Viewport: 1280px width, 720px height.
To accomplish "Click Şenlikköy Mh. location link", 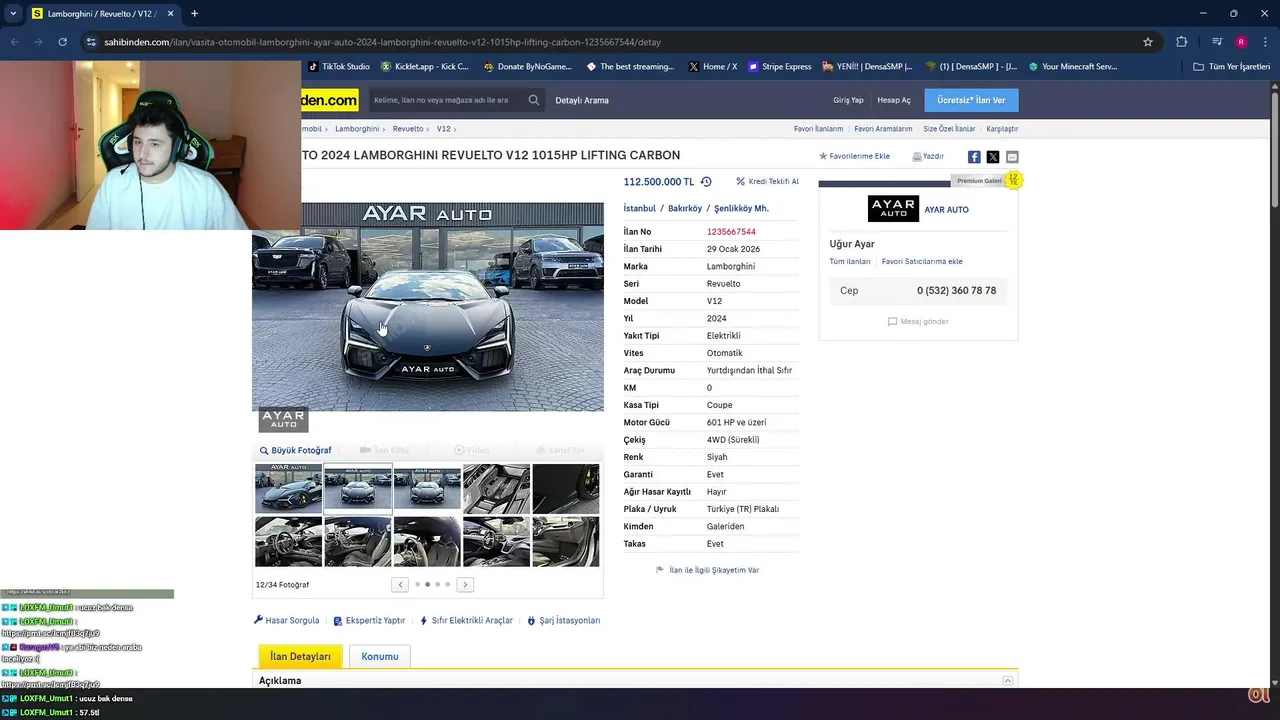I will [x=741, y=209].
